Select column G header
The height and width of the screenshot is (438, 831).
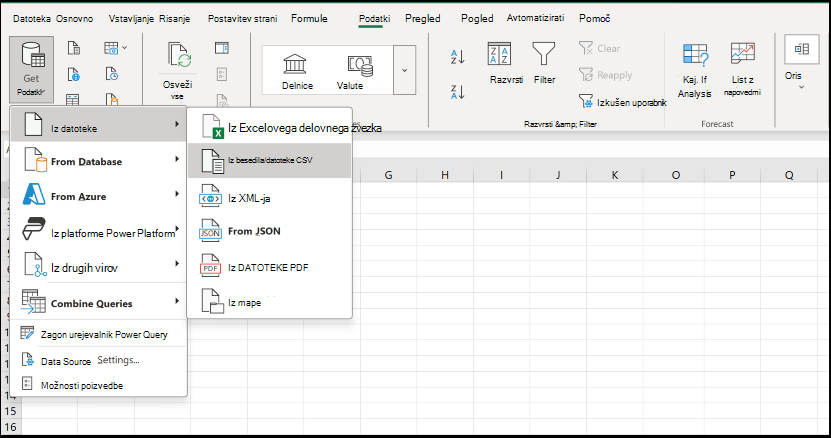(388, 175)
